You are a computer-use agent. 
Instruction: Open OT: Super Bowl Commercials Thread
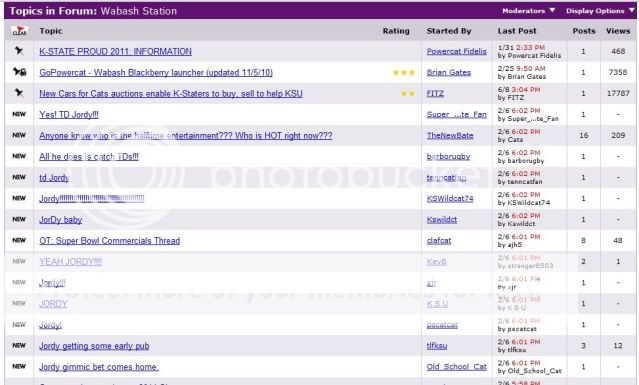coord(110,241)
